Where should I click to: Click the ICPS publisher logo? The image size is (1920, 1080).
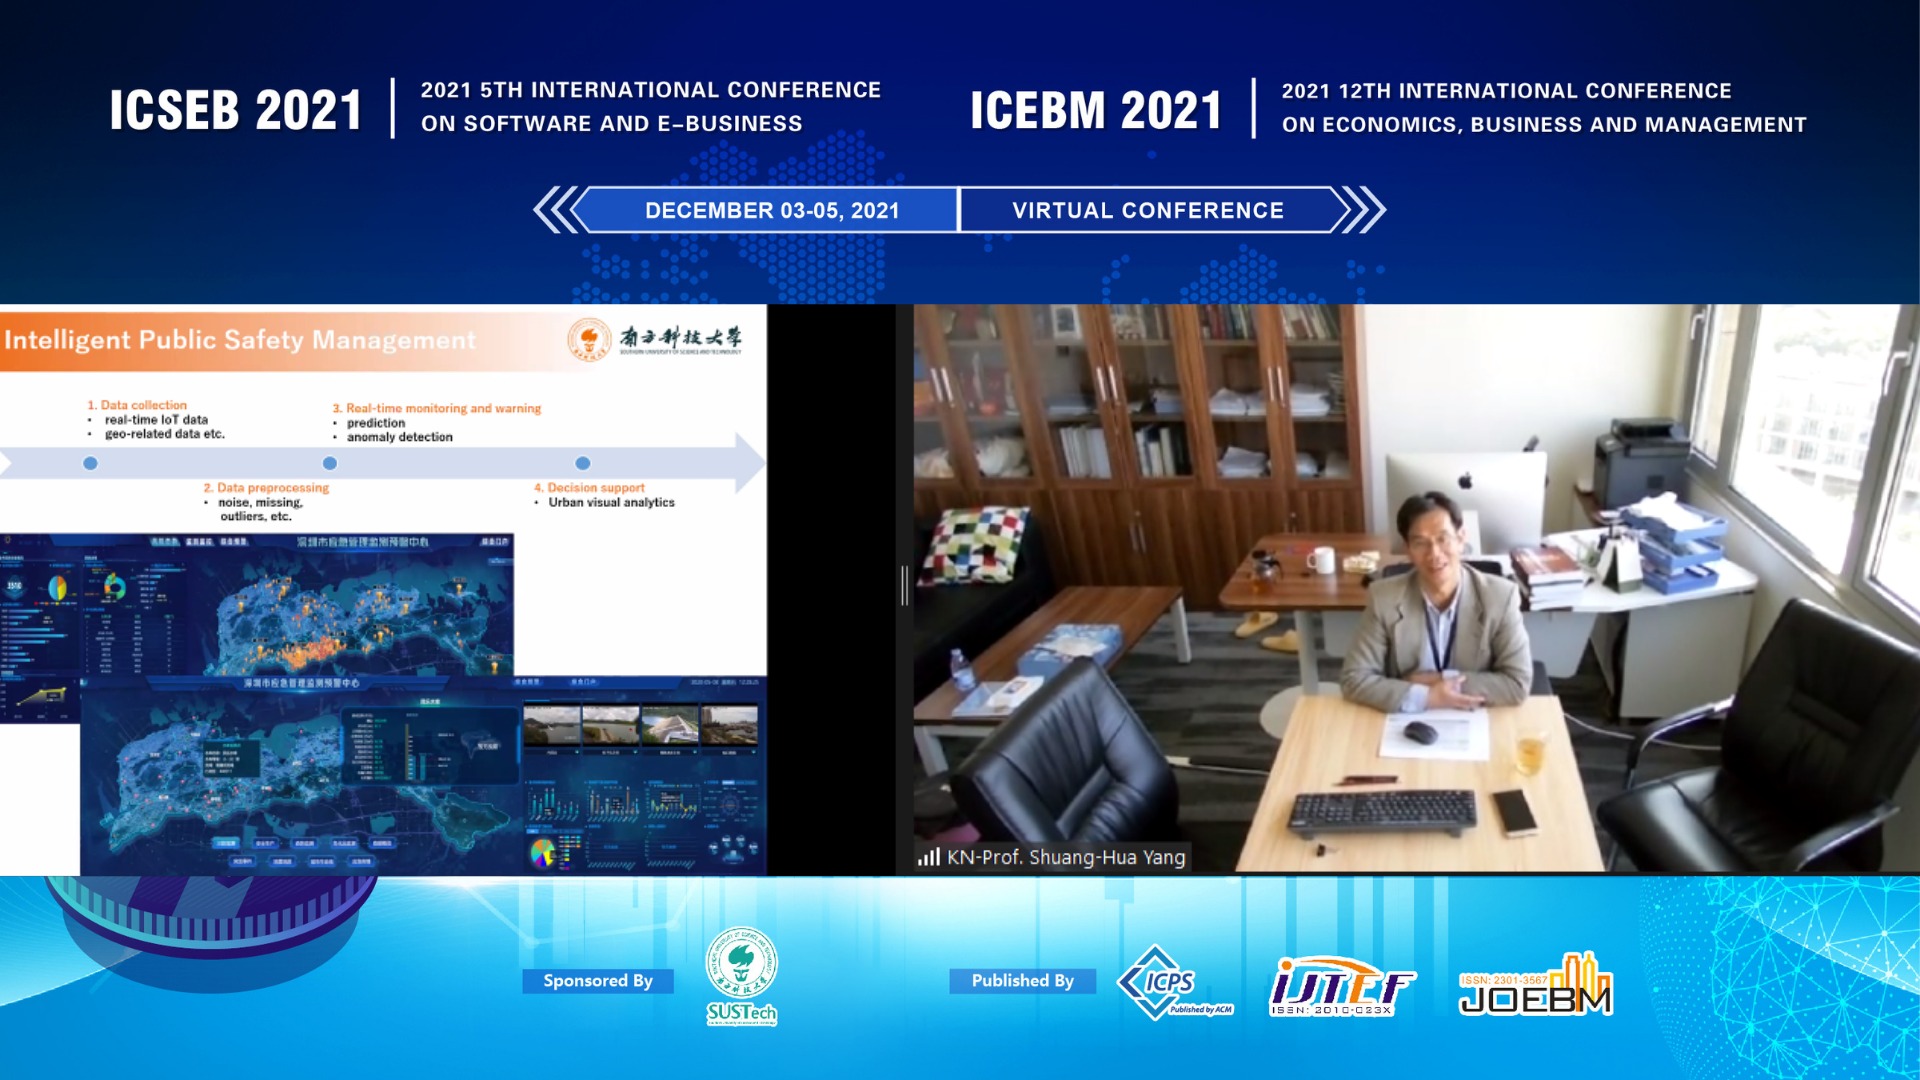tap(1175, 982)
